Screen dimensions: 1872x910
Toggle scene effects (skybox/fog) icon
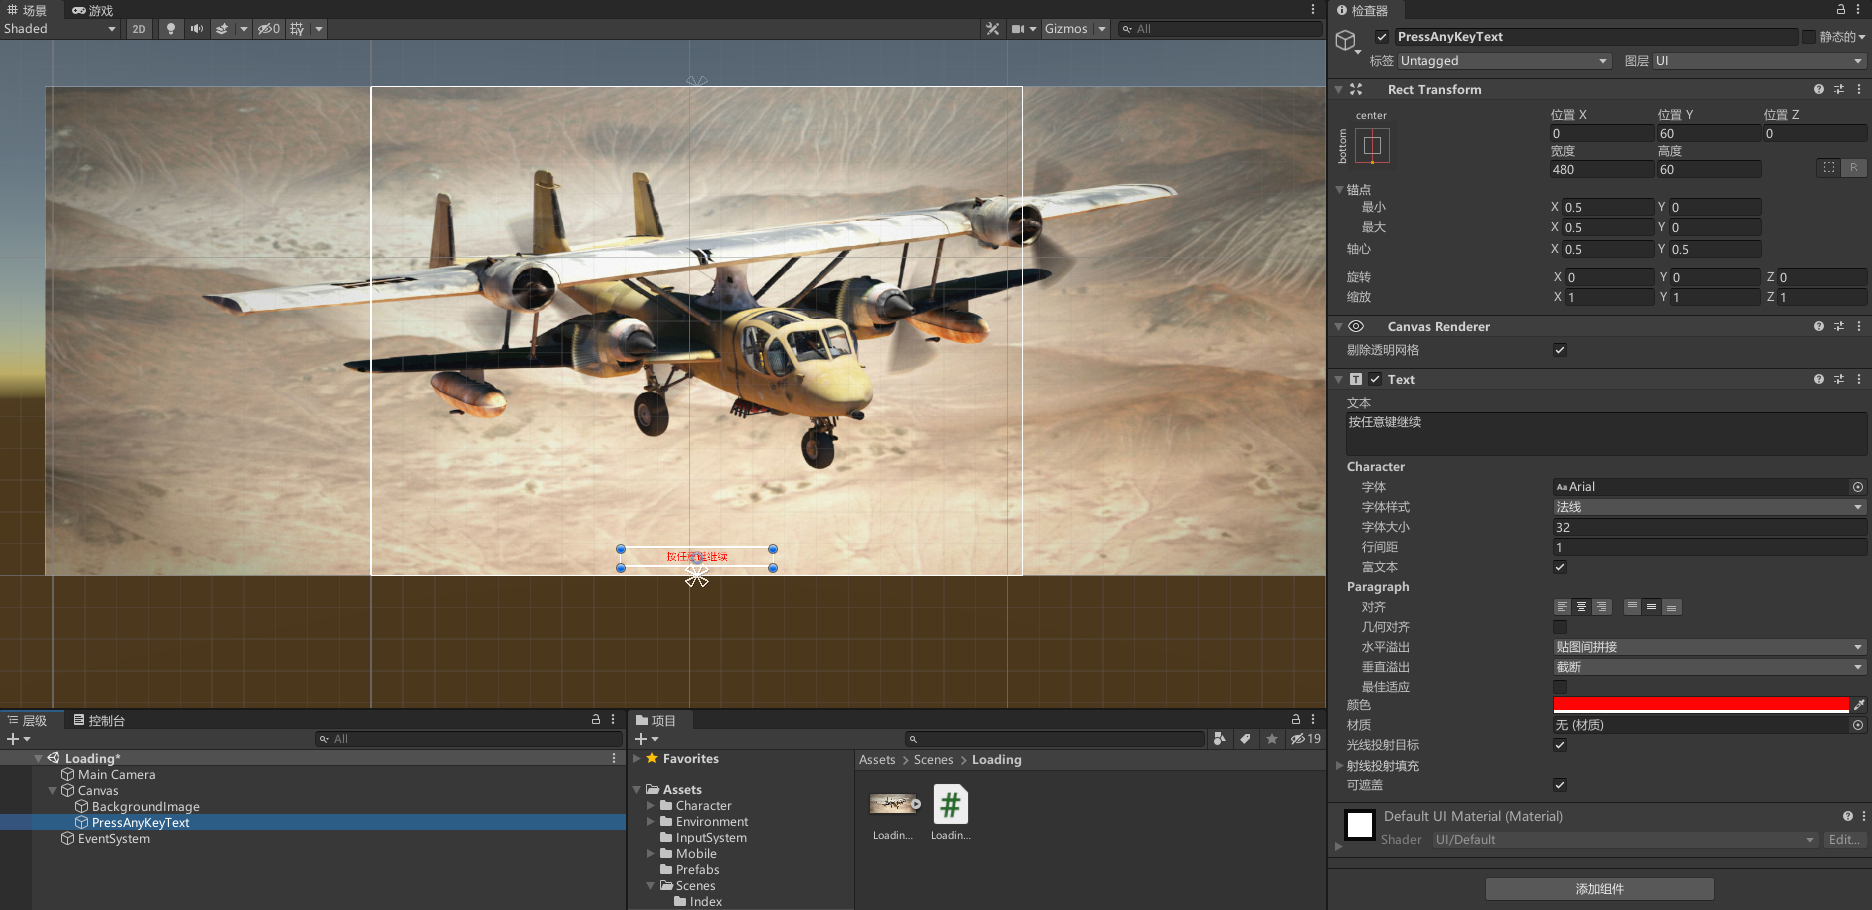tap(222, 29)
